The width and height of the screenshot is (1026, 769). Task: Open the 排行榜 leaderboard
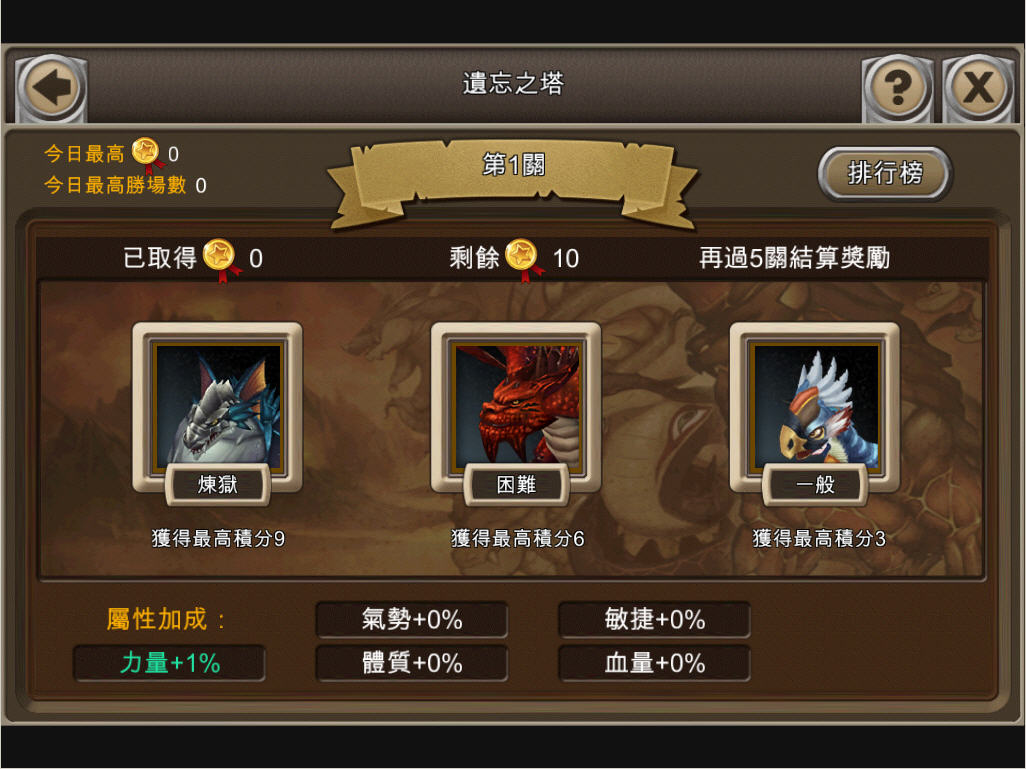885,173
